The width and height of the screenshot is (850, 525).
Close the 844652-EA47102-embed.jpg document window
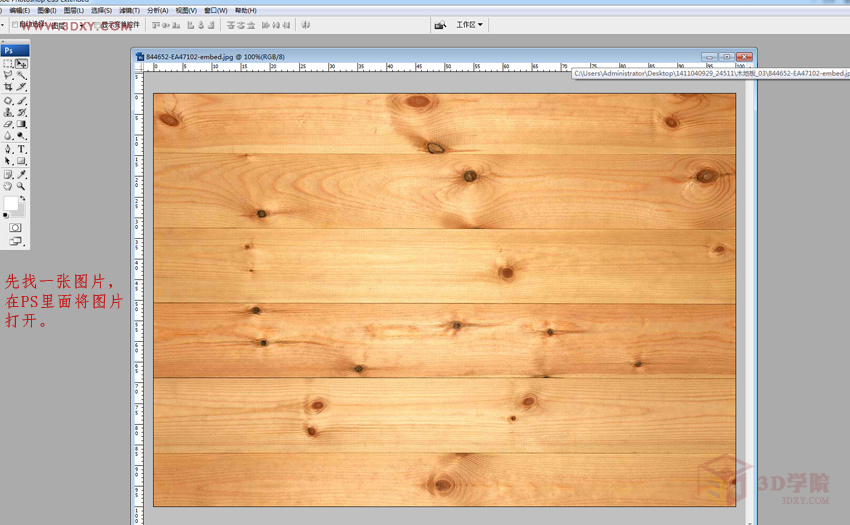744,56
